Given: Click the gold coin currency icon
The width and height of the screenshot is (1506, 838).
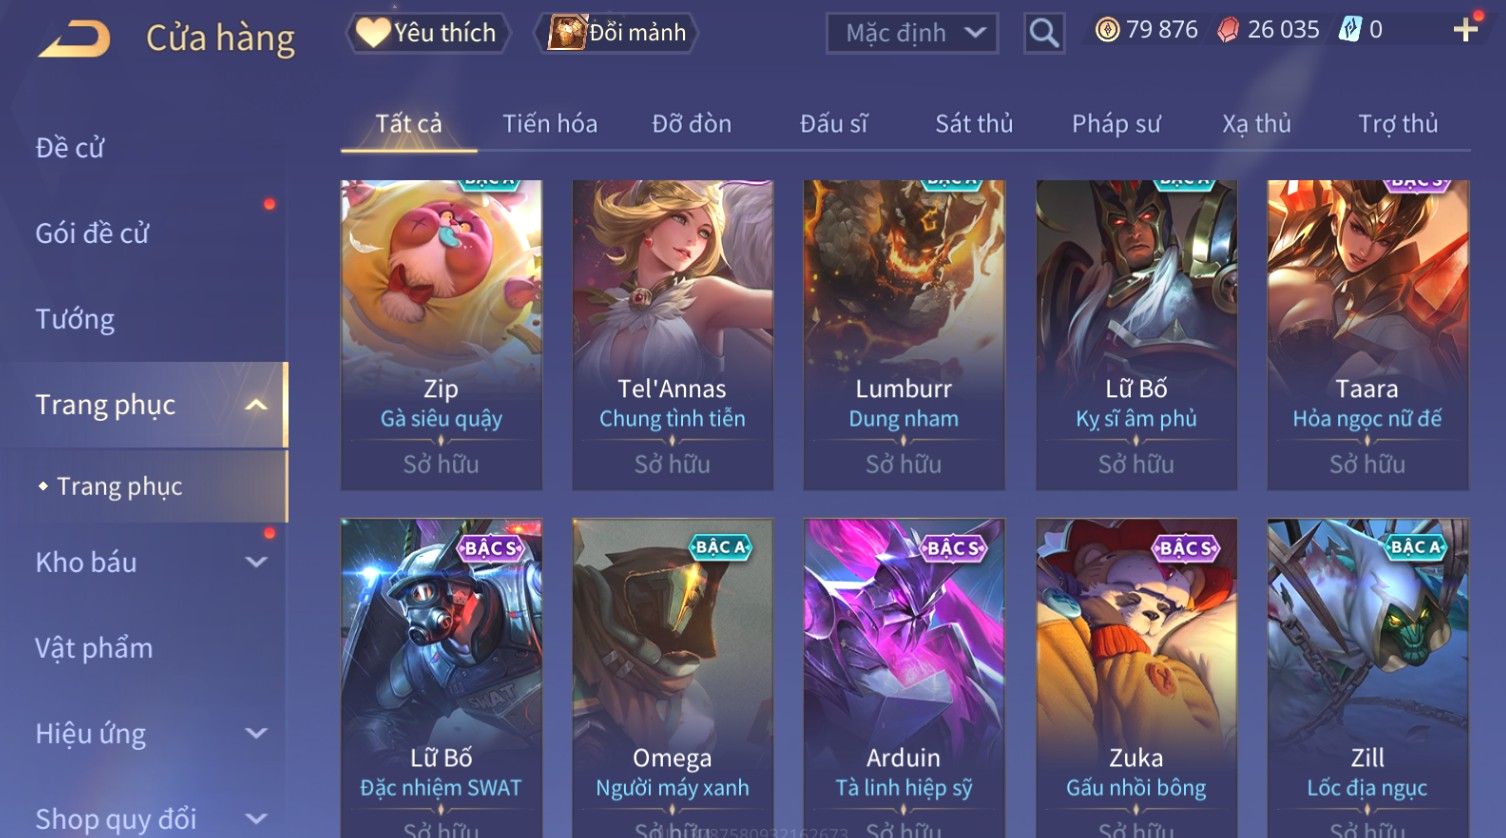Looking at the screenshot, I should [x=1107, y=30].
